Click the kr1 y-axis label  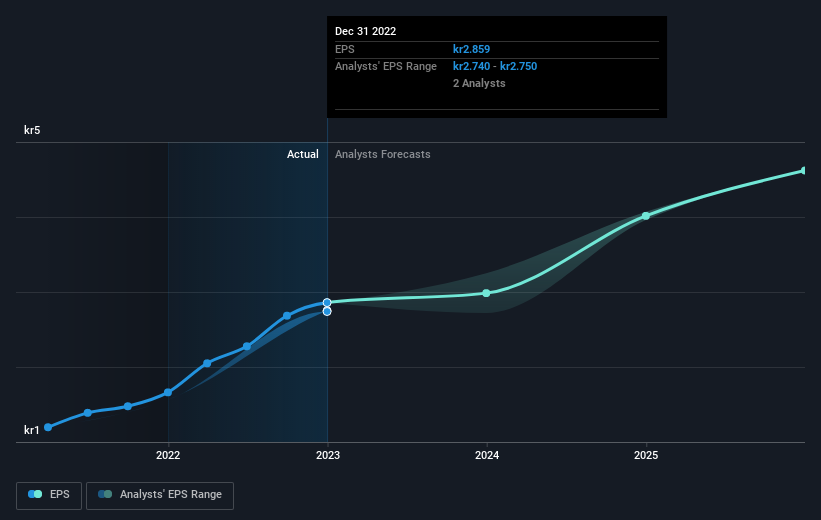point(31,430)
